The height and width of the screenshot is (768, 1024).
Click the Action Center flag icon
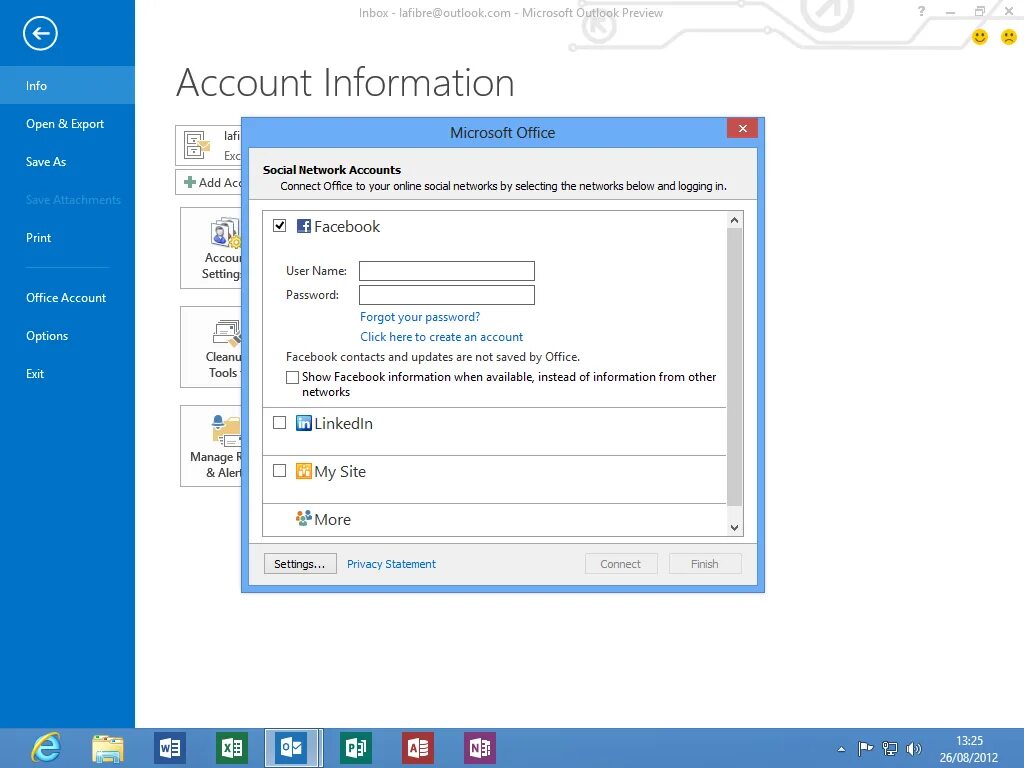pos(865,748)
